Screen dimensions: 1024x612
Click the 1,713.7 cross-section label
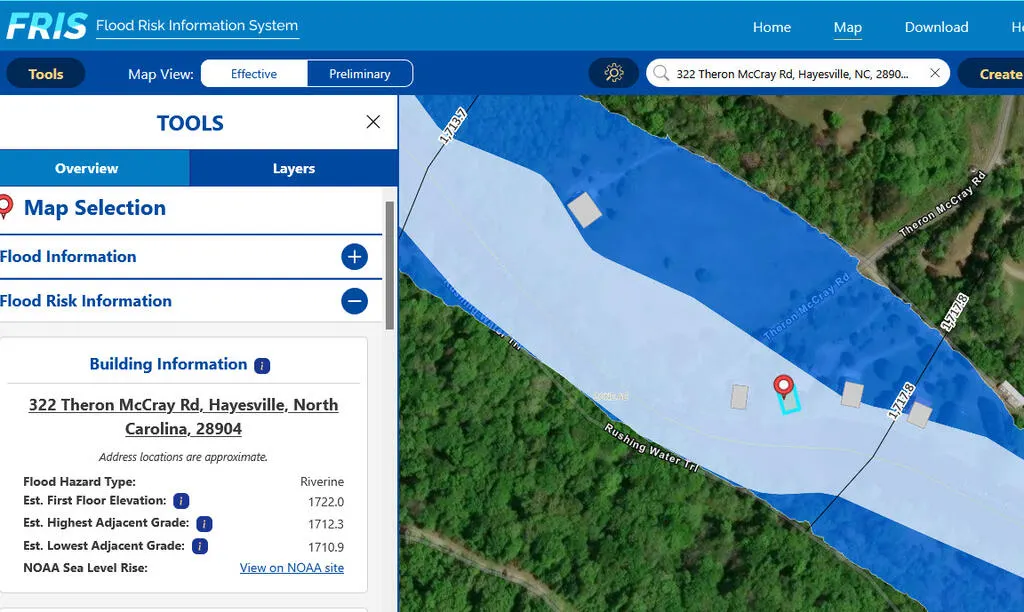[453, 126]
